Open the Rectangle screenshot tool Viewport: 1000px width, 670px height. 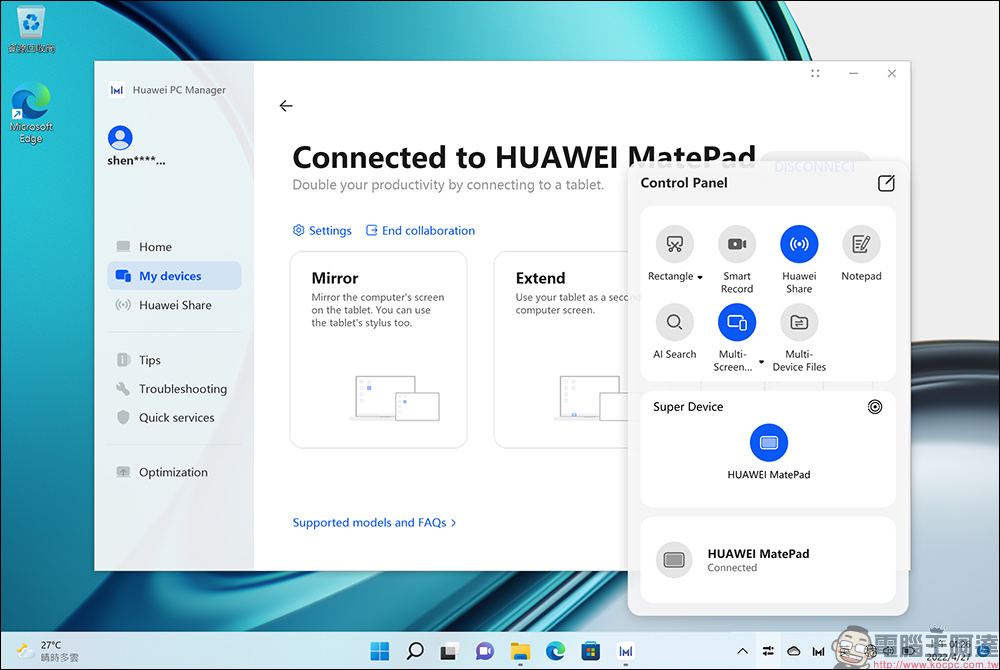pyautogui.click(x=674, y=244)
